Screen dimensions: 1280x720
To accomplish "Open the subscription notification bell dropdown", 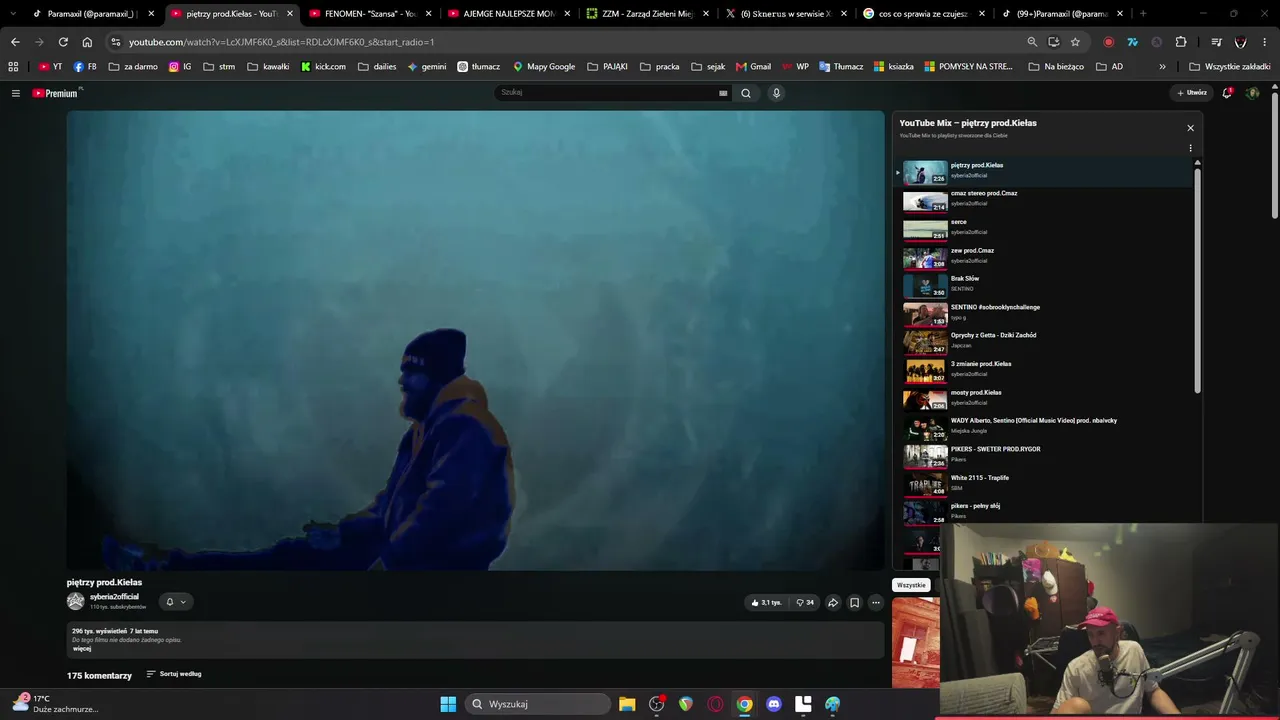I will pos(176,602).
